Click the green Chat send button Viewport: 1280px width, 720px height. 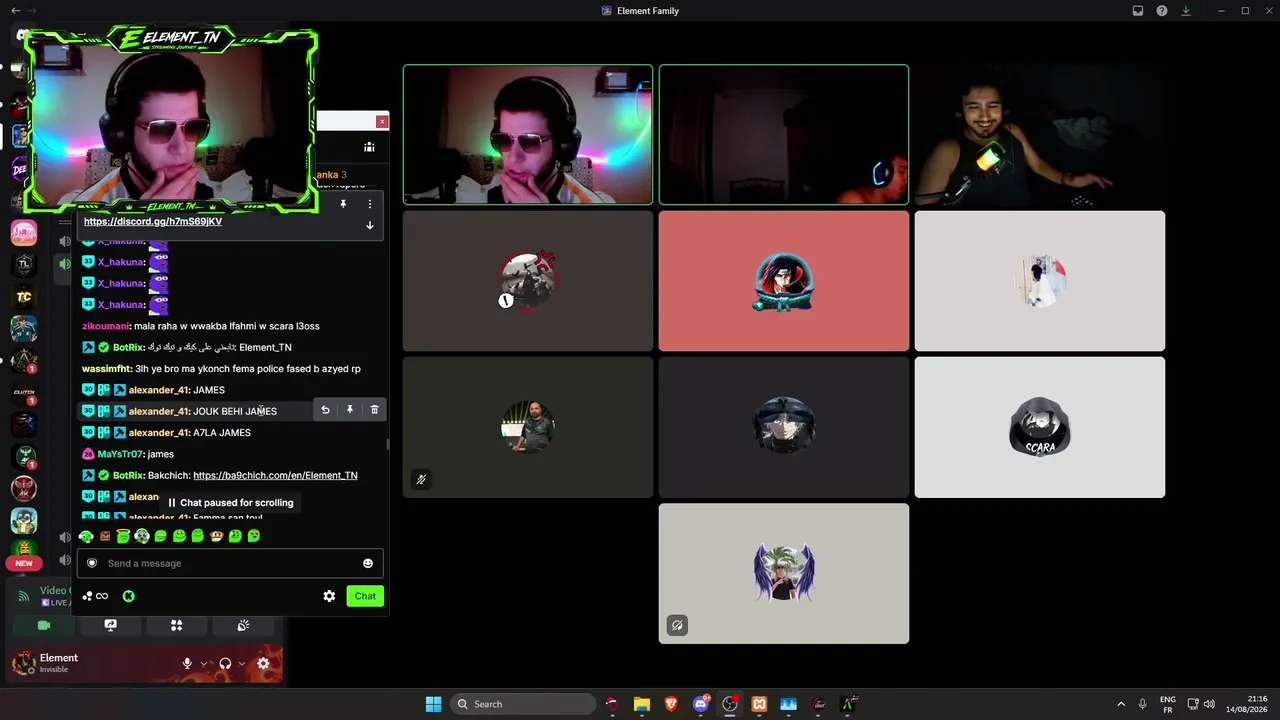coord(365,596)
